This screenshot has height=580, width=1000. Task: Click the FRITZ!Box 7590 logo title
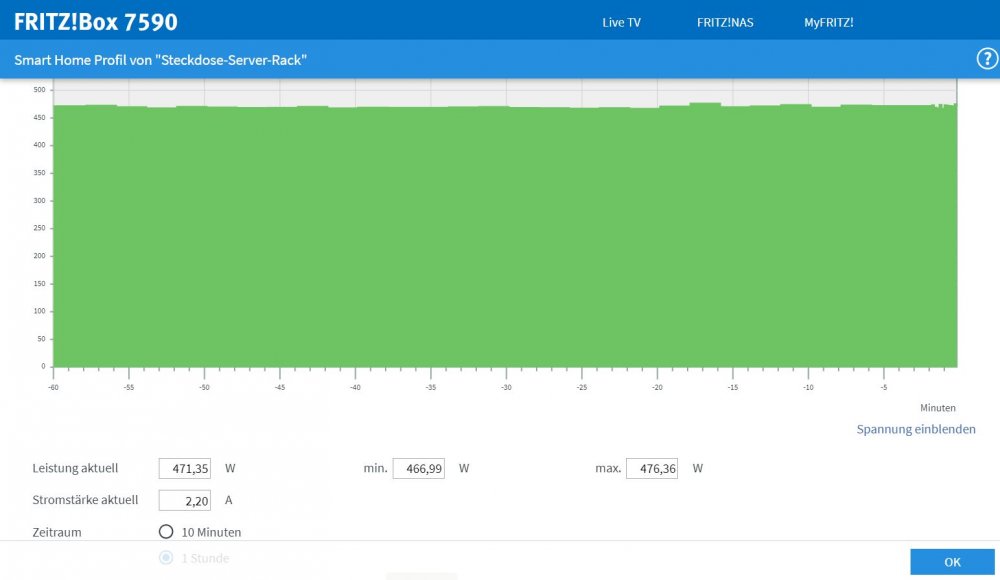click(x=96, y=22)
